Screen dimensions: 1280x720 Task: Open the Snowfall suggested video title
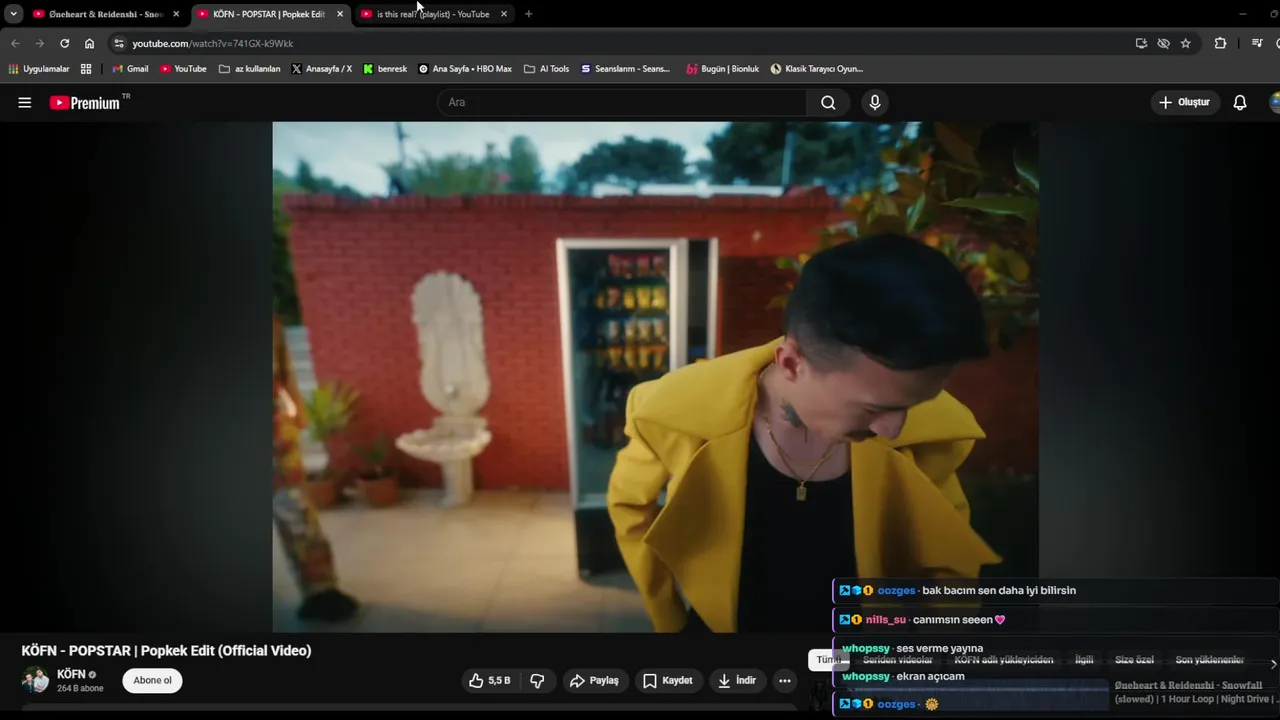coord(1194,692)
